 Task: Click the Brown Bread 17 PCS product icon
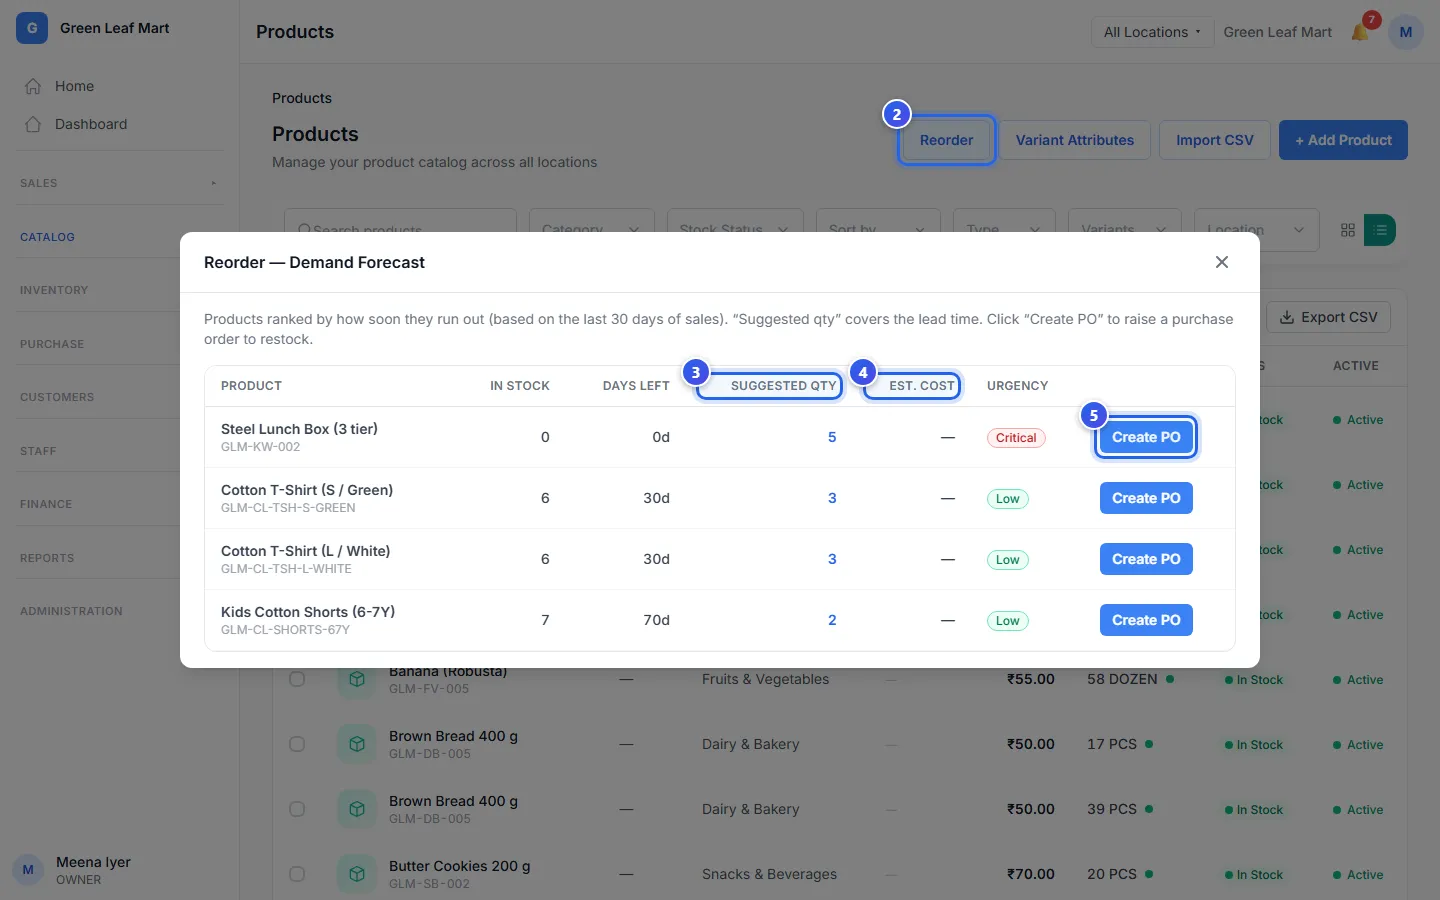click(357, 744)
